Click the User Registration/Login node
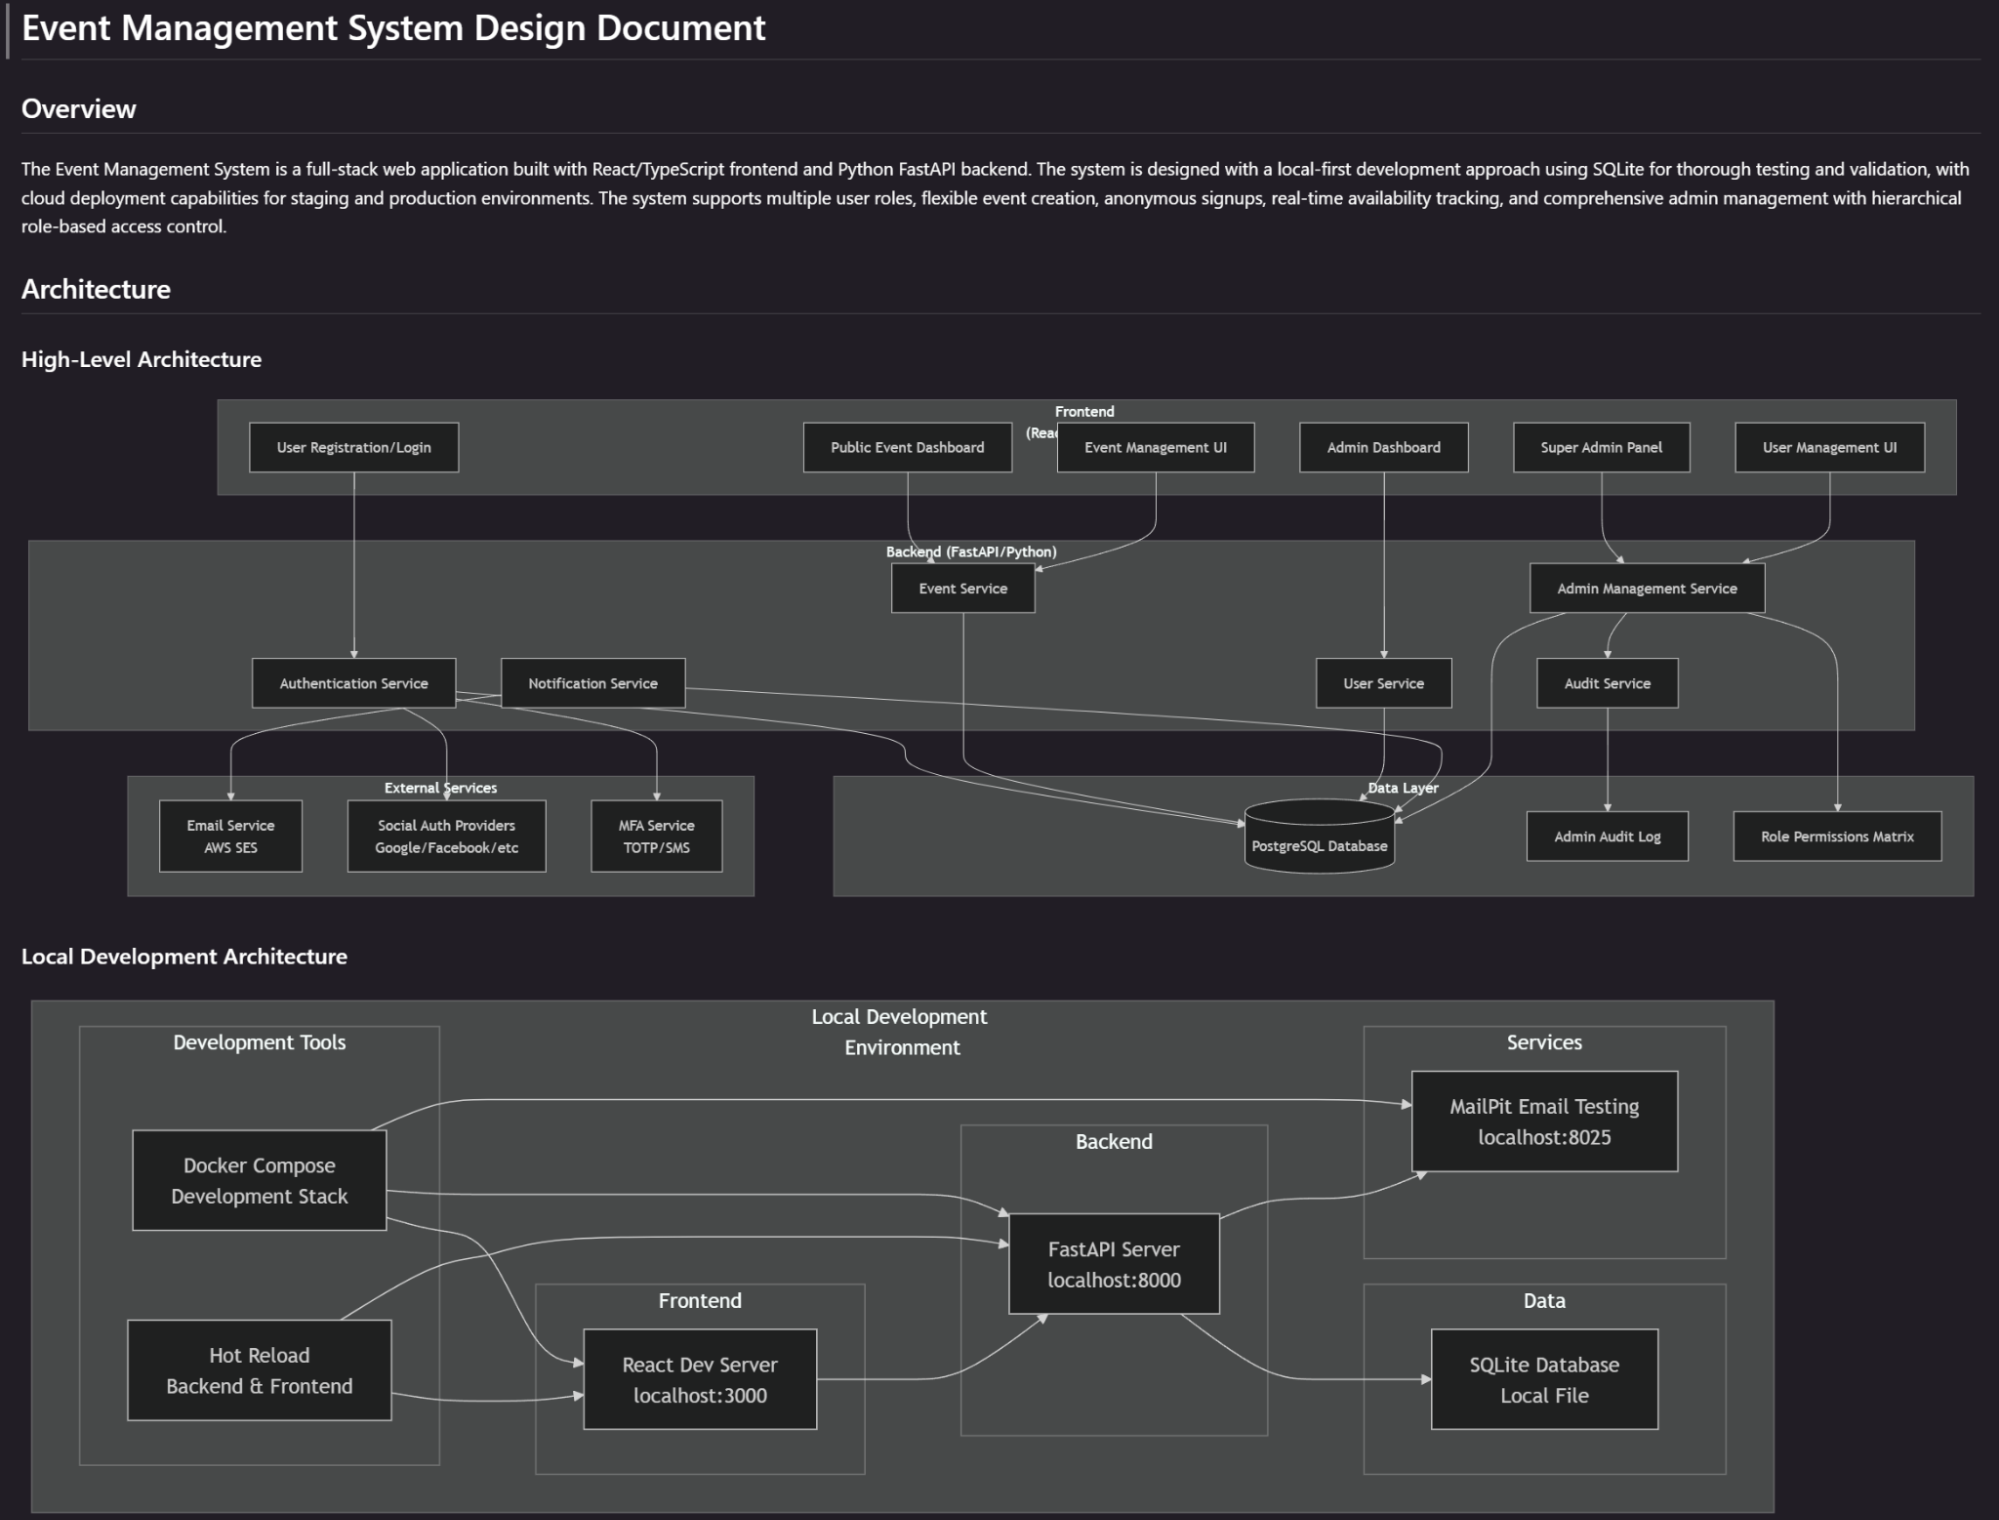1999x1520 pixels. (354, 447)
